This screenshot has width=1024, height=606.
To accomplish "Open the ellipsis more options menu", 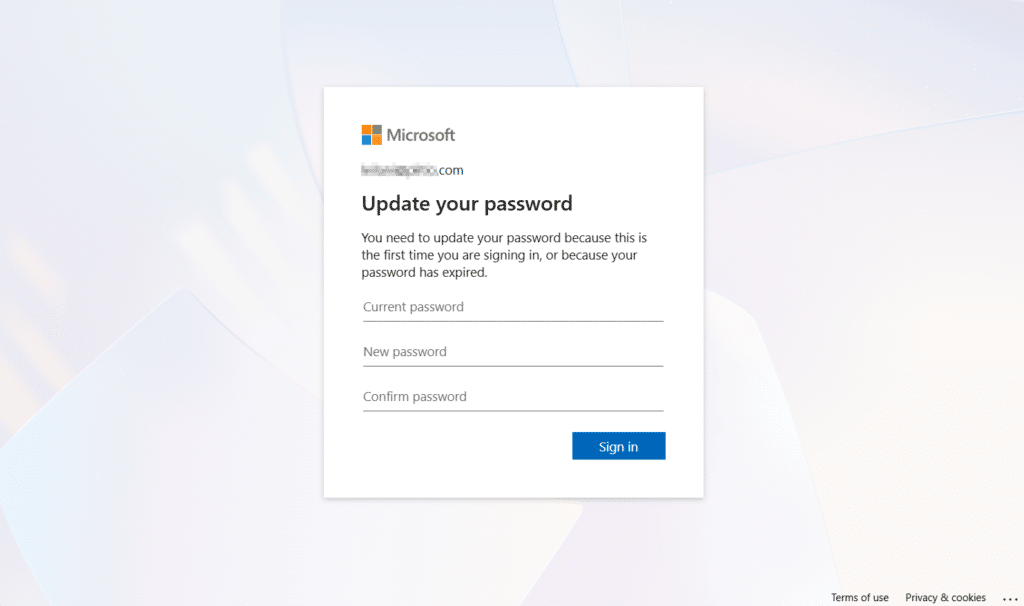I will pos(1009,598).
